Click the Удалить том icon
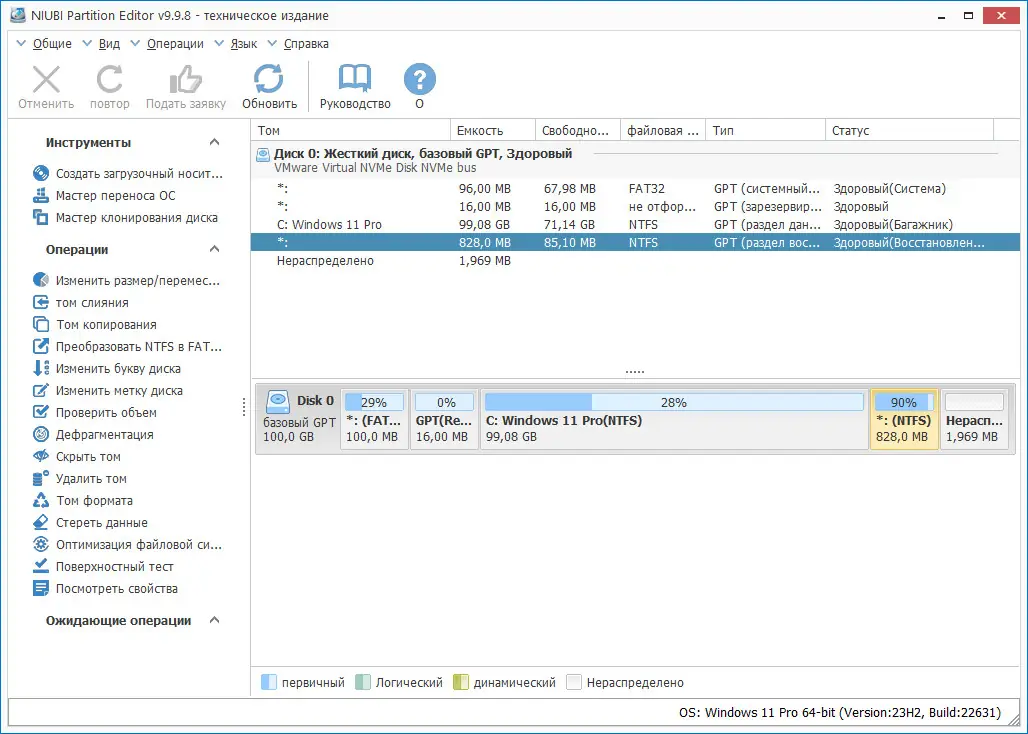The height and width of the screenshot is (734, 1028). coord(41,478)
